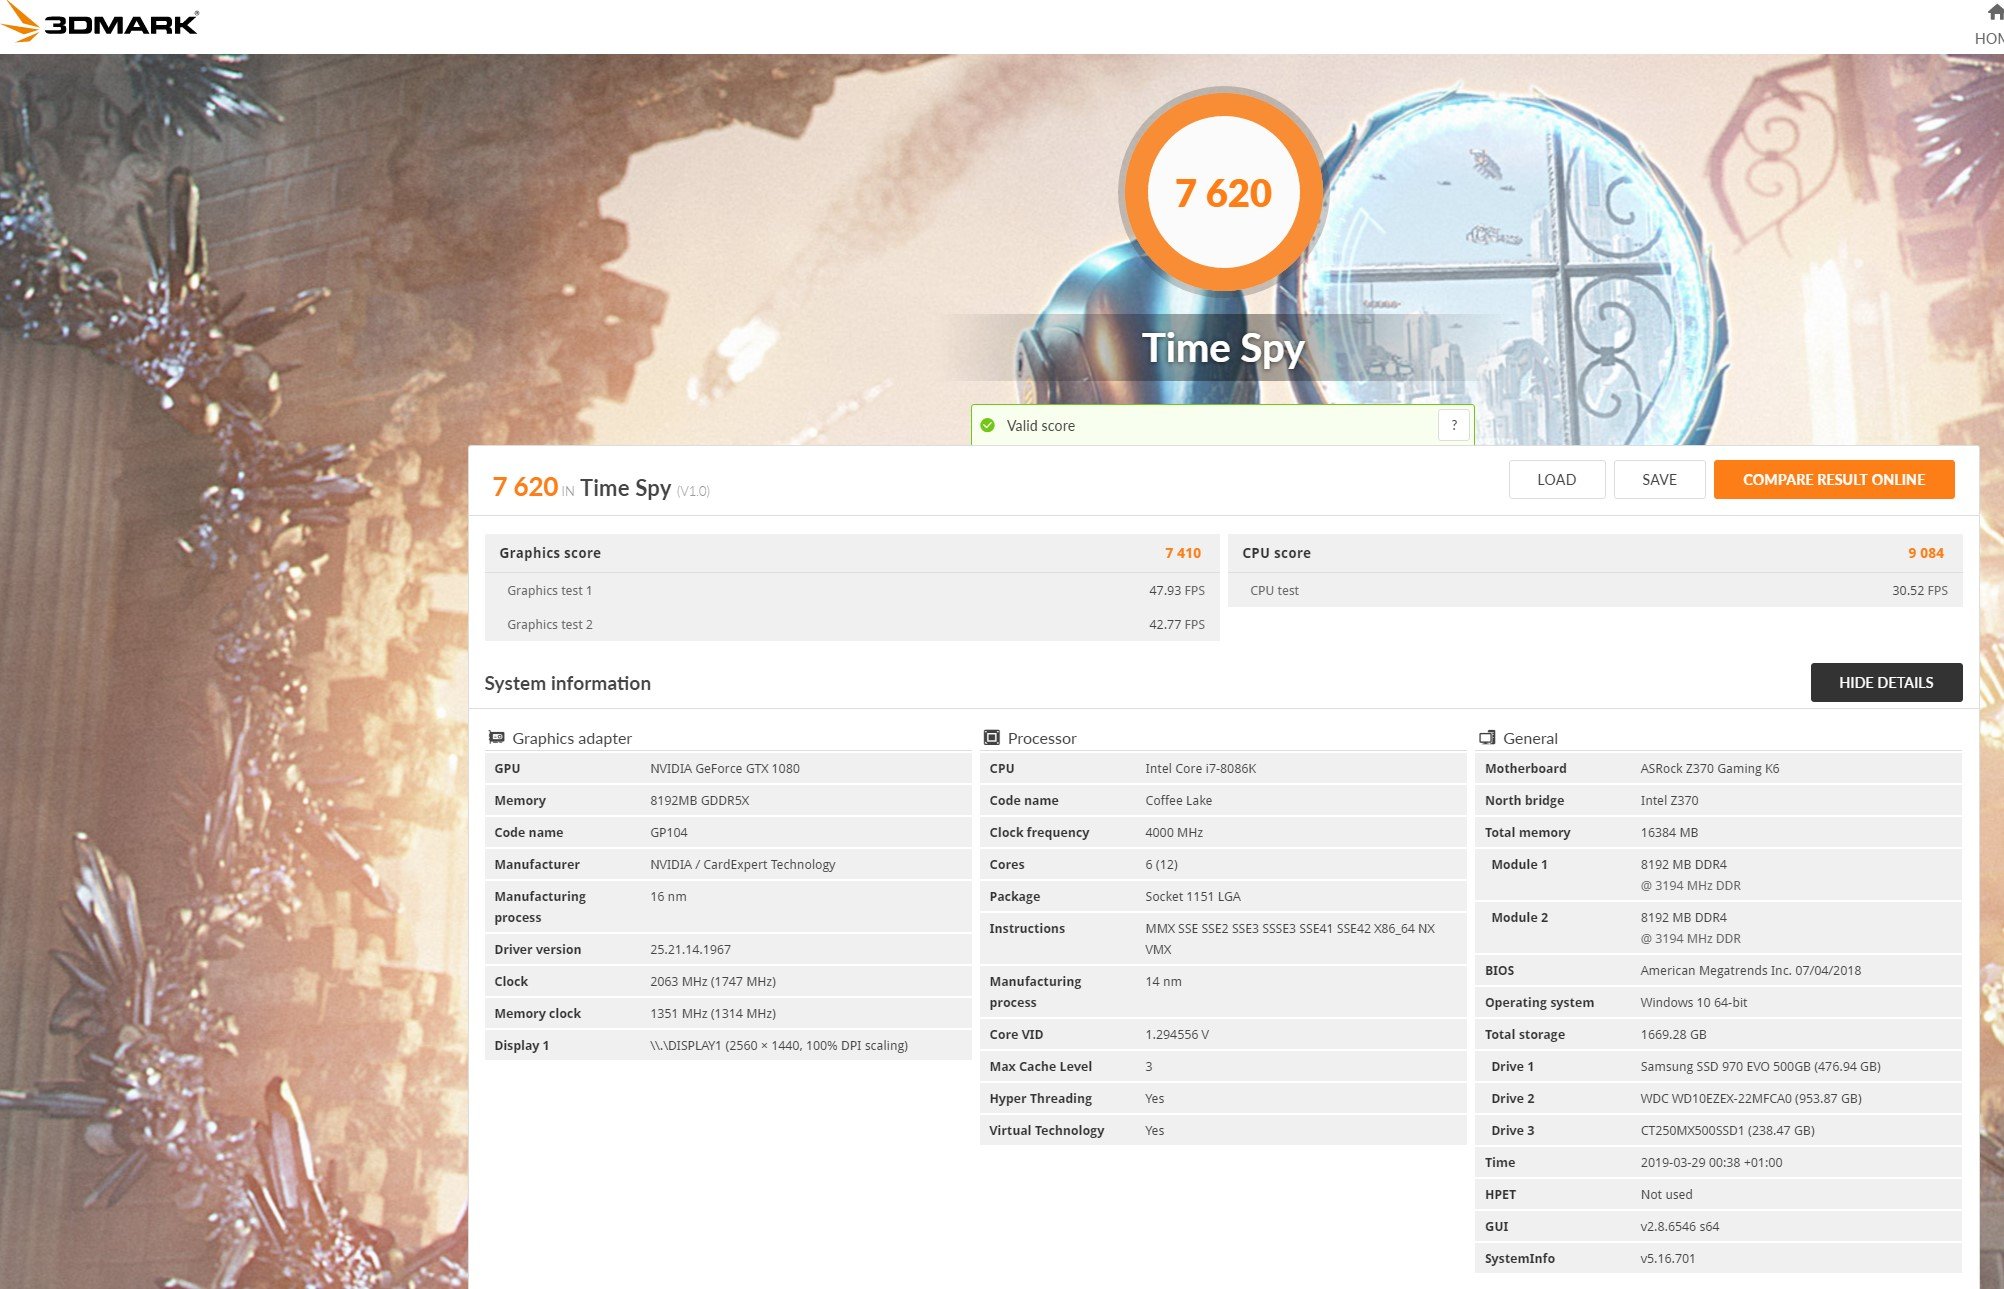Collapse details with HIDE DETAILS

click(x=1885, y=683)
